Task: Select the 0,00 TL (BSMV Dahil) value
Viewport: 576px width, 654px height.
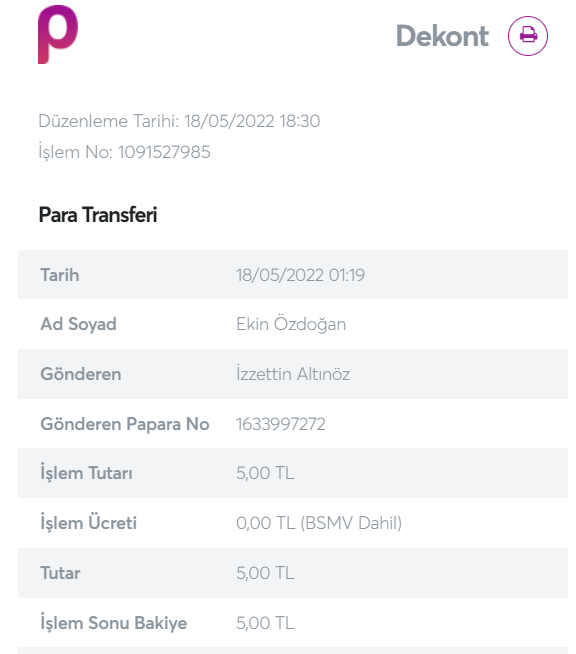Action: pos(319,523)
